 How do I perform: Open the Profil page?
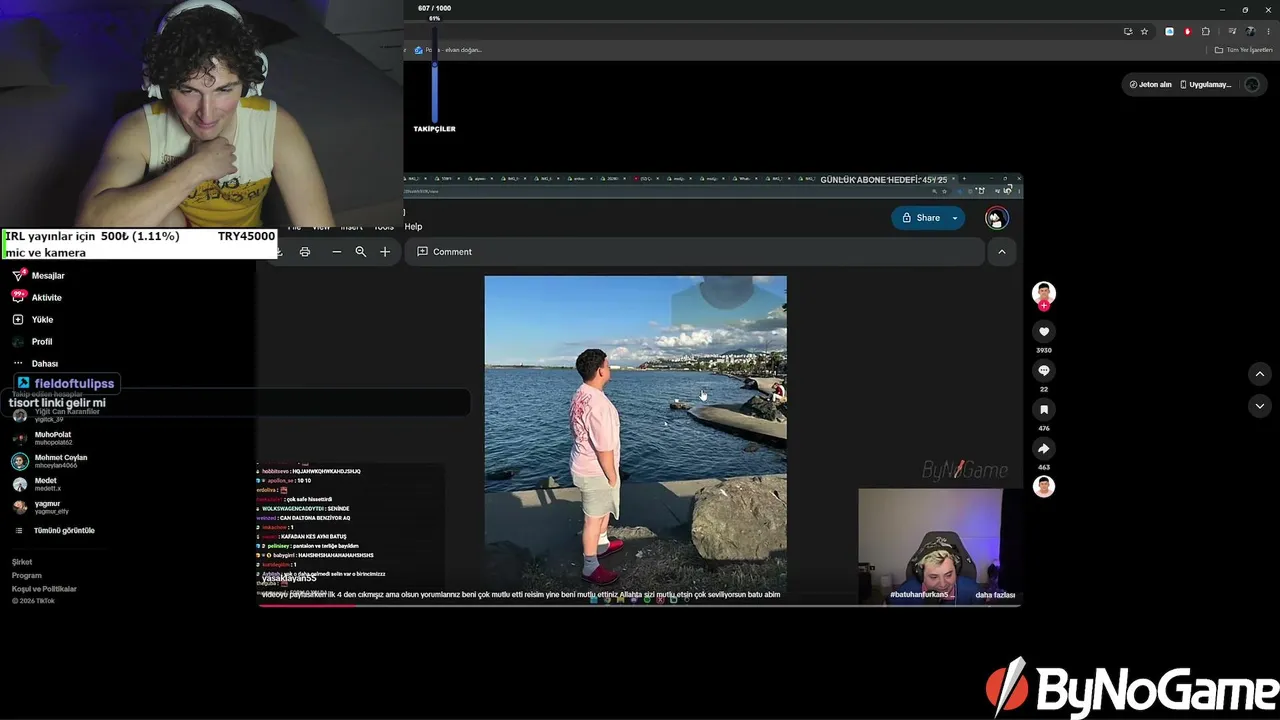point(32,342)
